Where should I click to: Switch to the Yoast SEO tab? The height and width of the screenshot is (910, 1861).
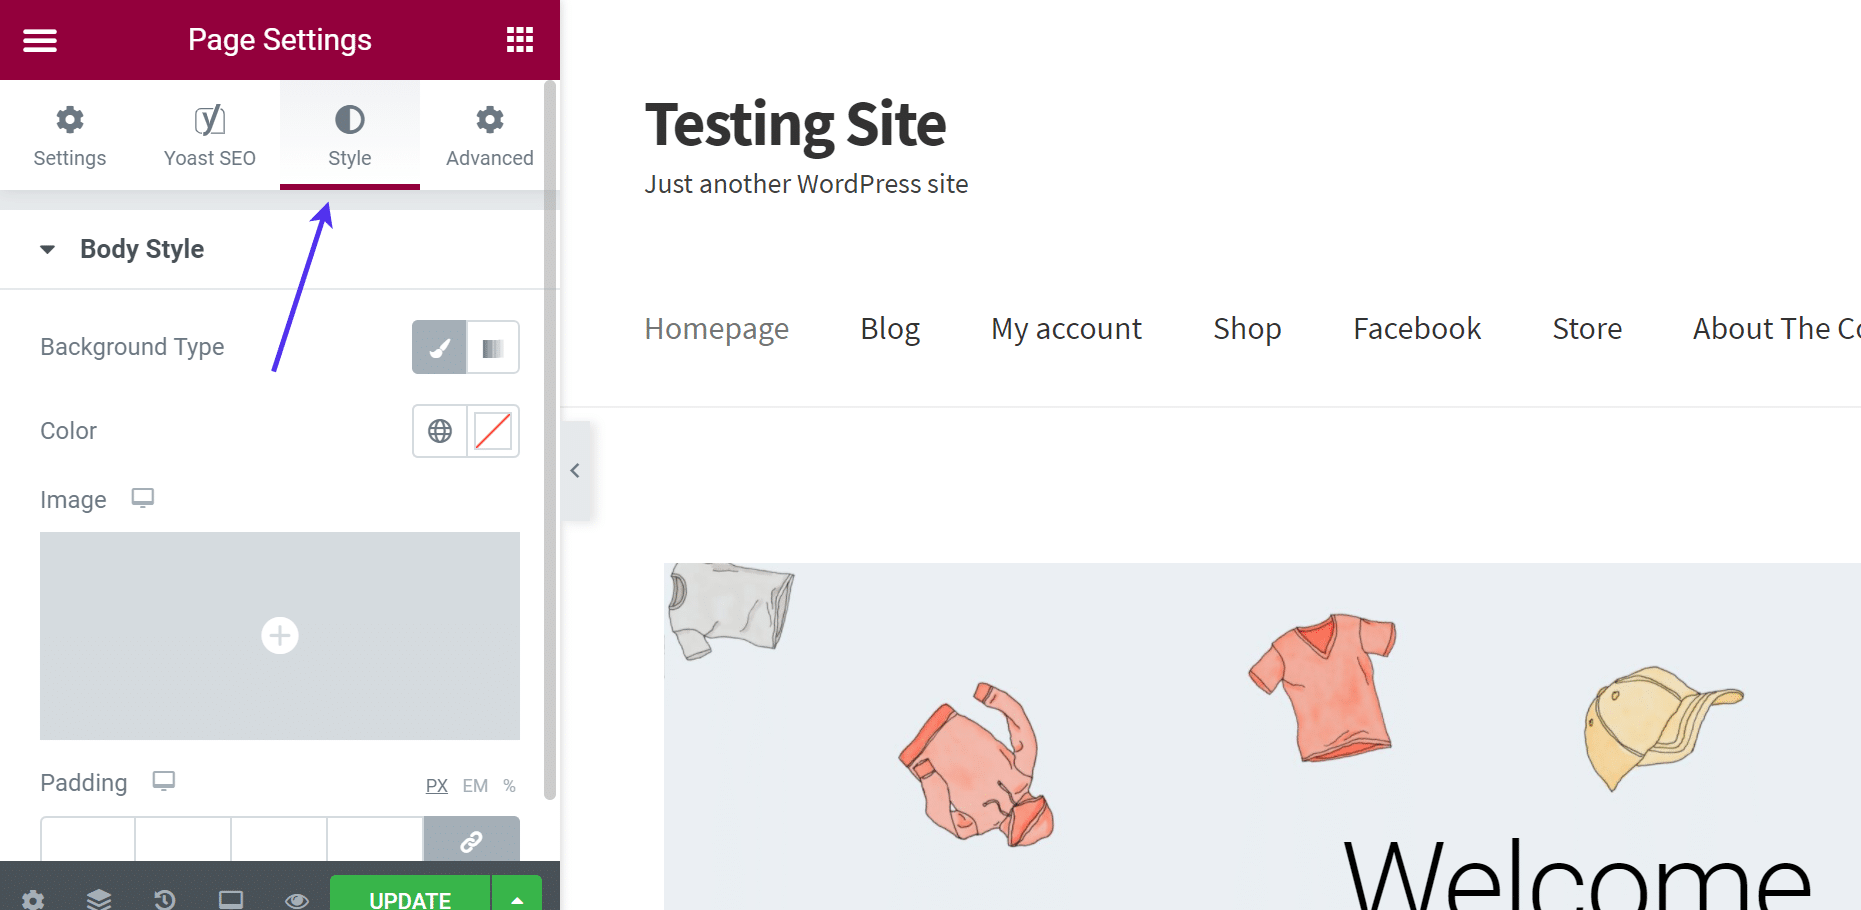210,135
